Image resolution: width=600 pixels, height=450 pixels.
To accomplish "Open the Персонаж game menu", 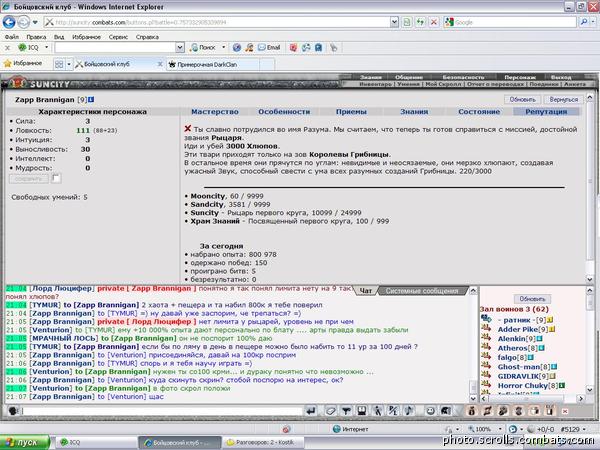I will (x=519, y=77).
